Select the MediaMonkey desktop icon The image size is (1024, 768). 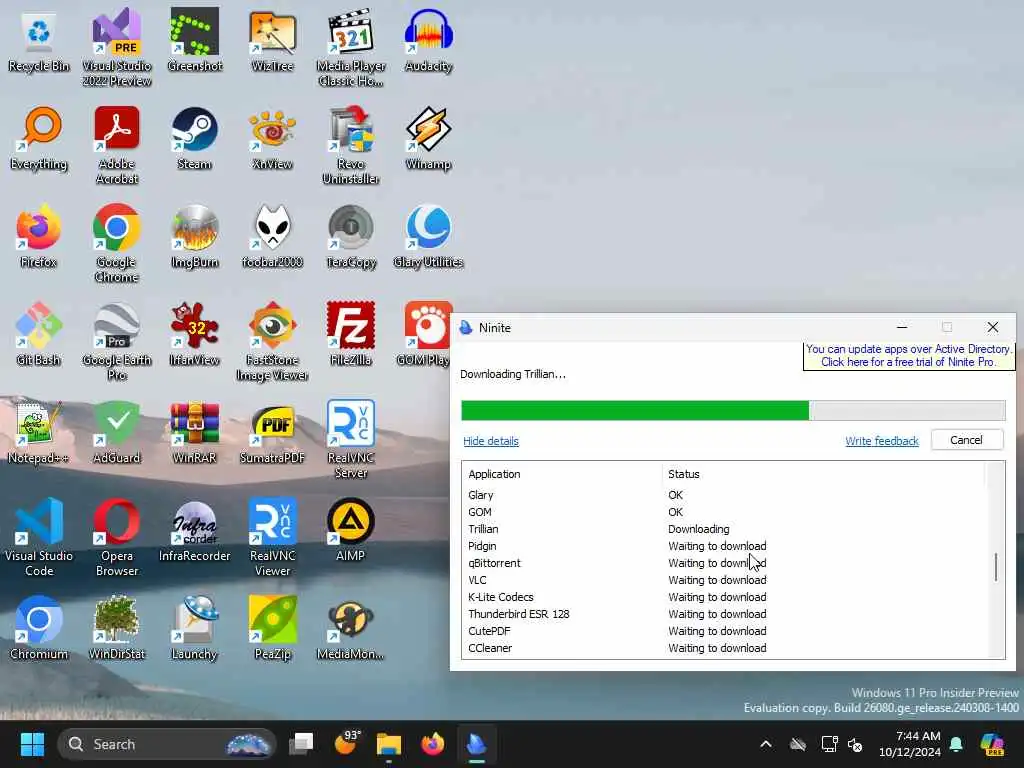(351, 629)
